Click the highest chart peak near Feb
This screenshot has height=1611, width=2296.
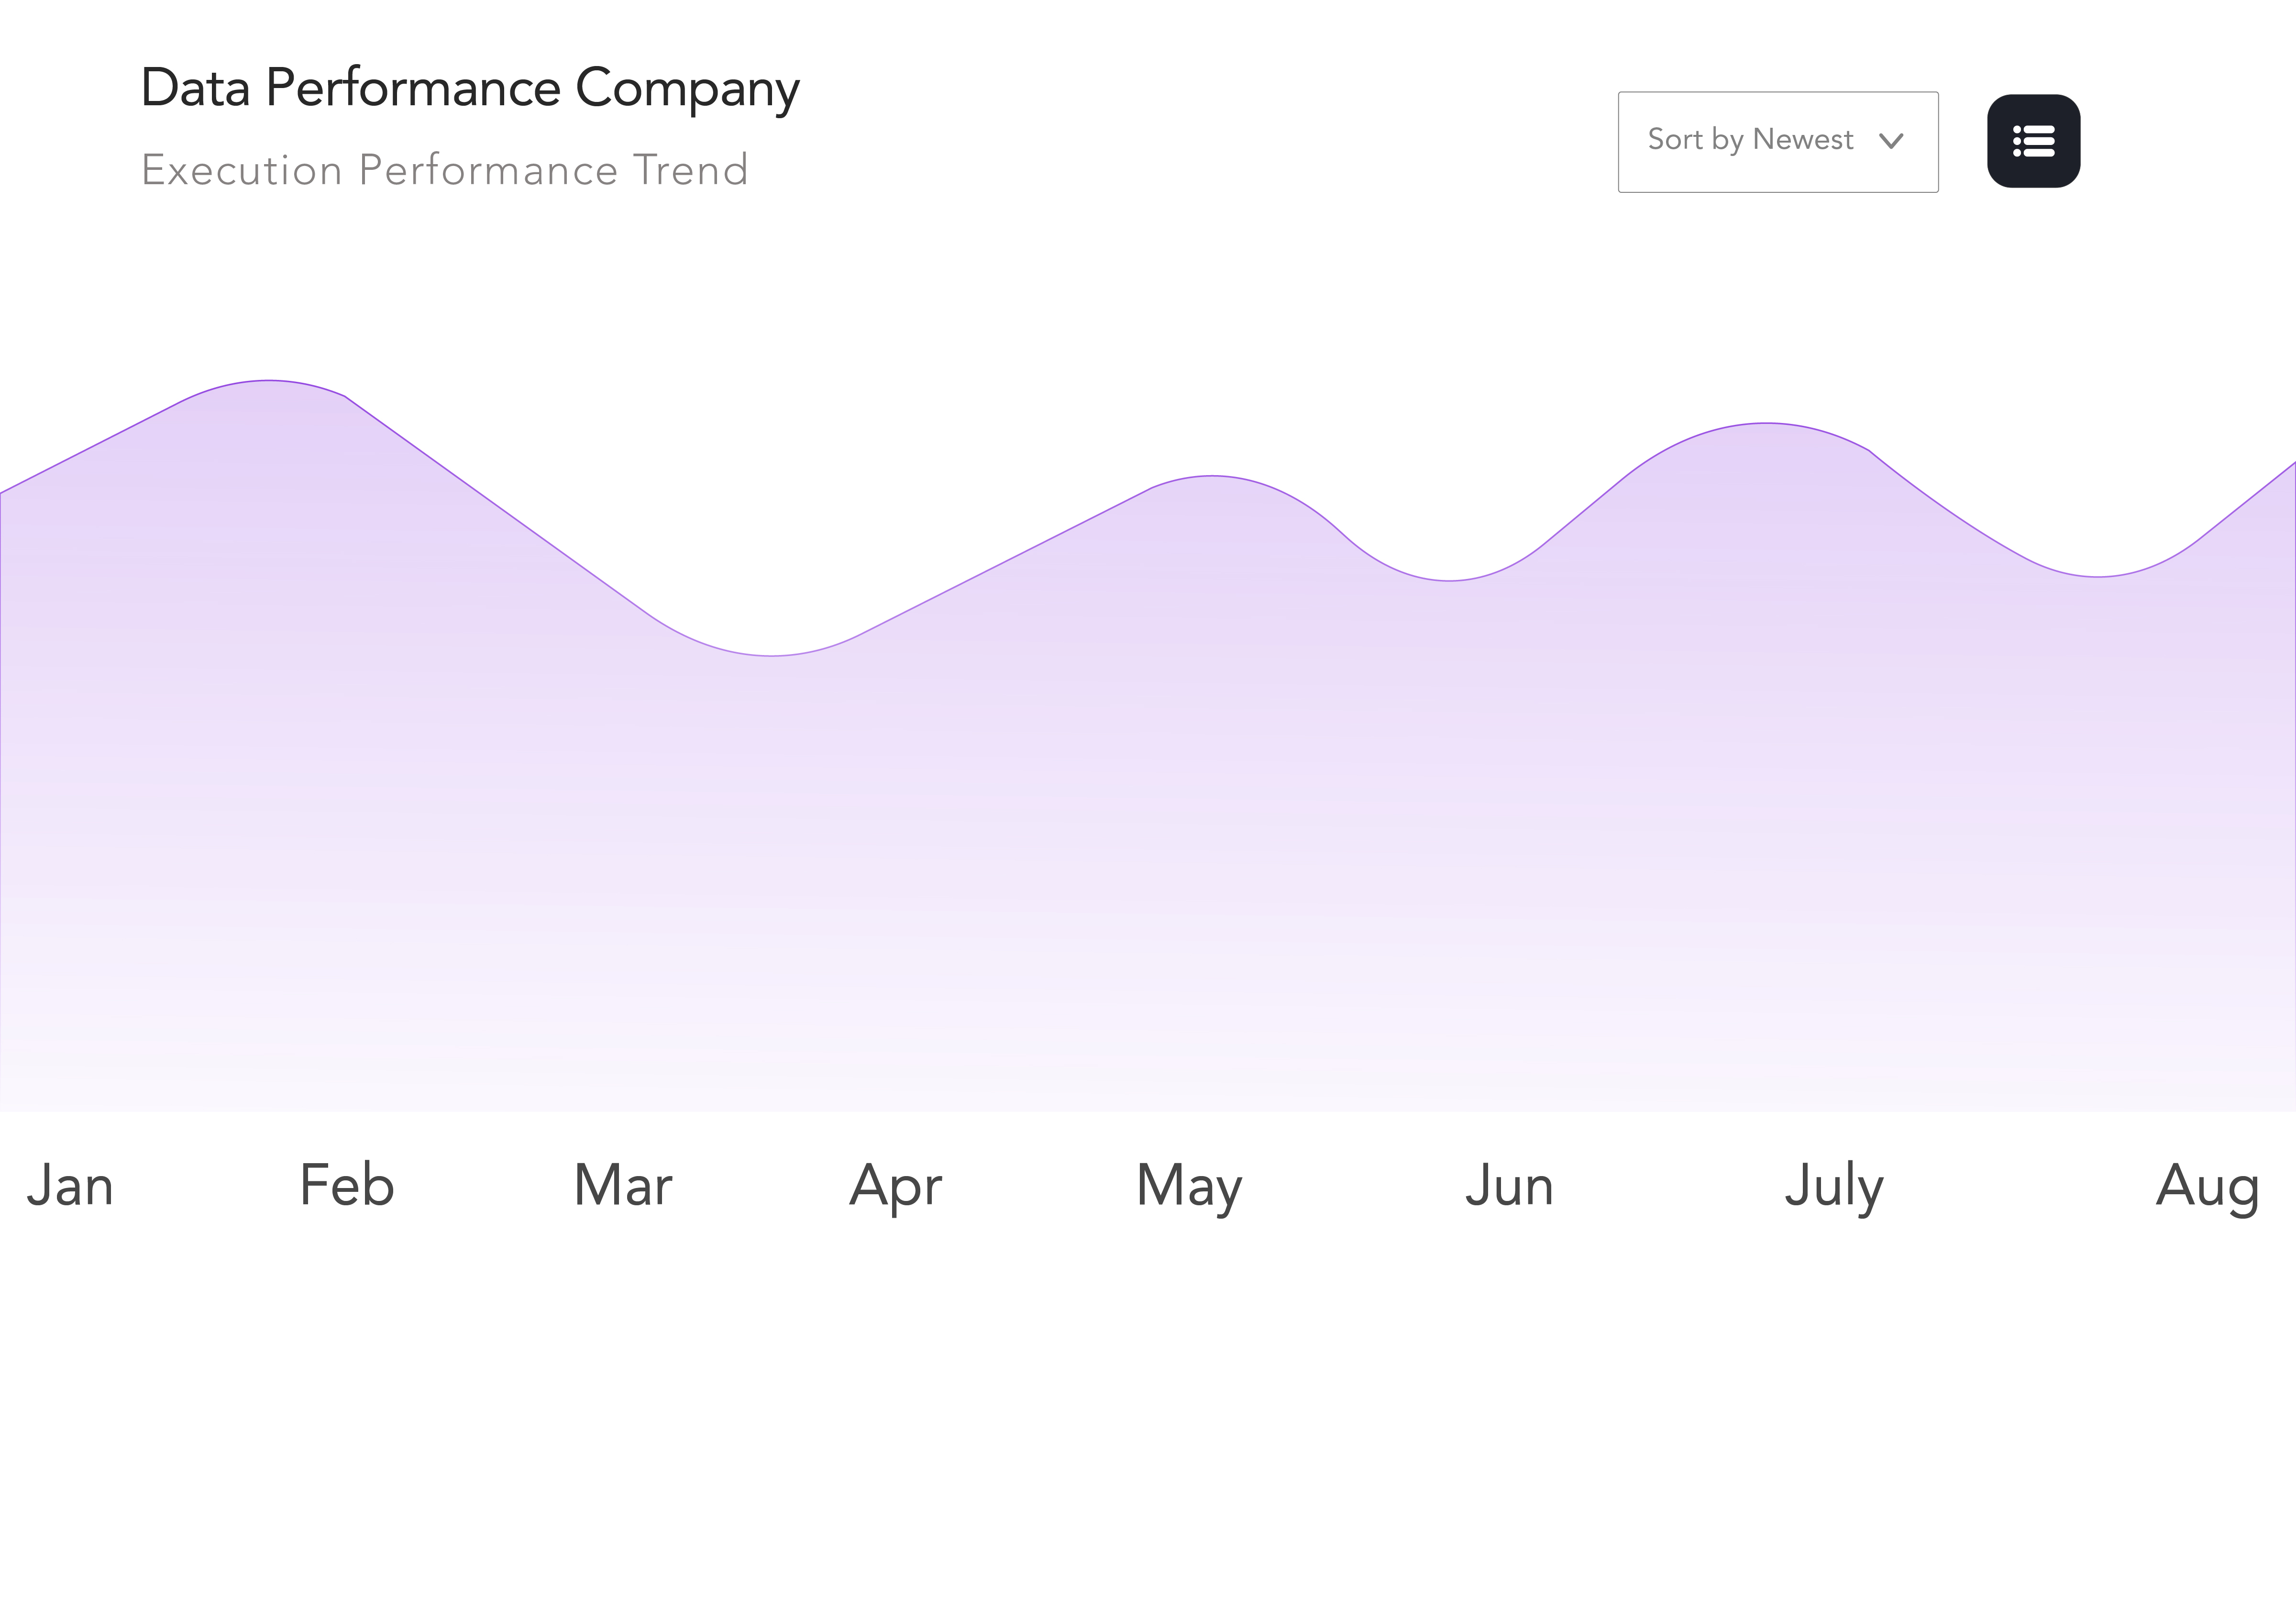pos(268,381)
